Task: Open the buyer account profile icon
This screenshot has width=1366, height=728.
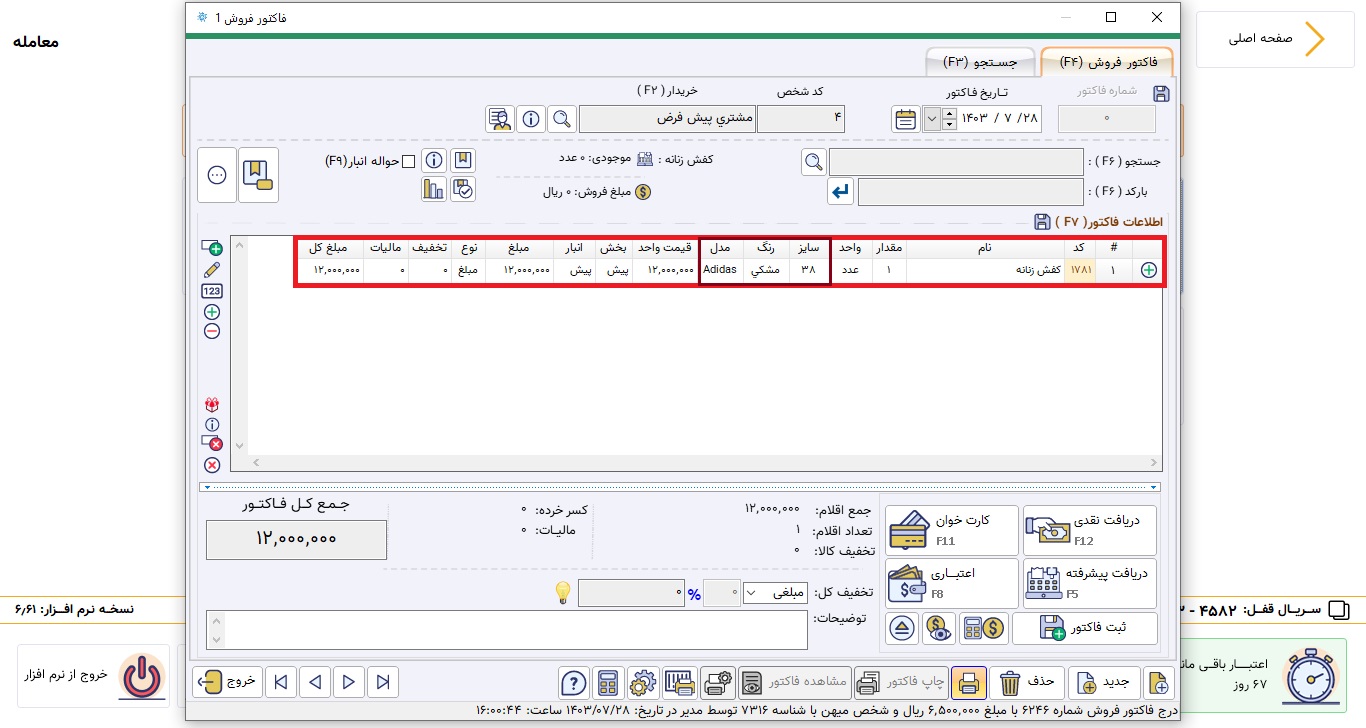Action: pyautogui.click(x=500, y=119)
